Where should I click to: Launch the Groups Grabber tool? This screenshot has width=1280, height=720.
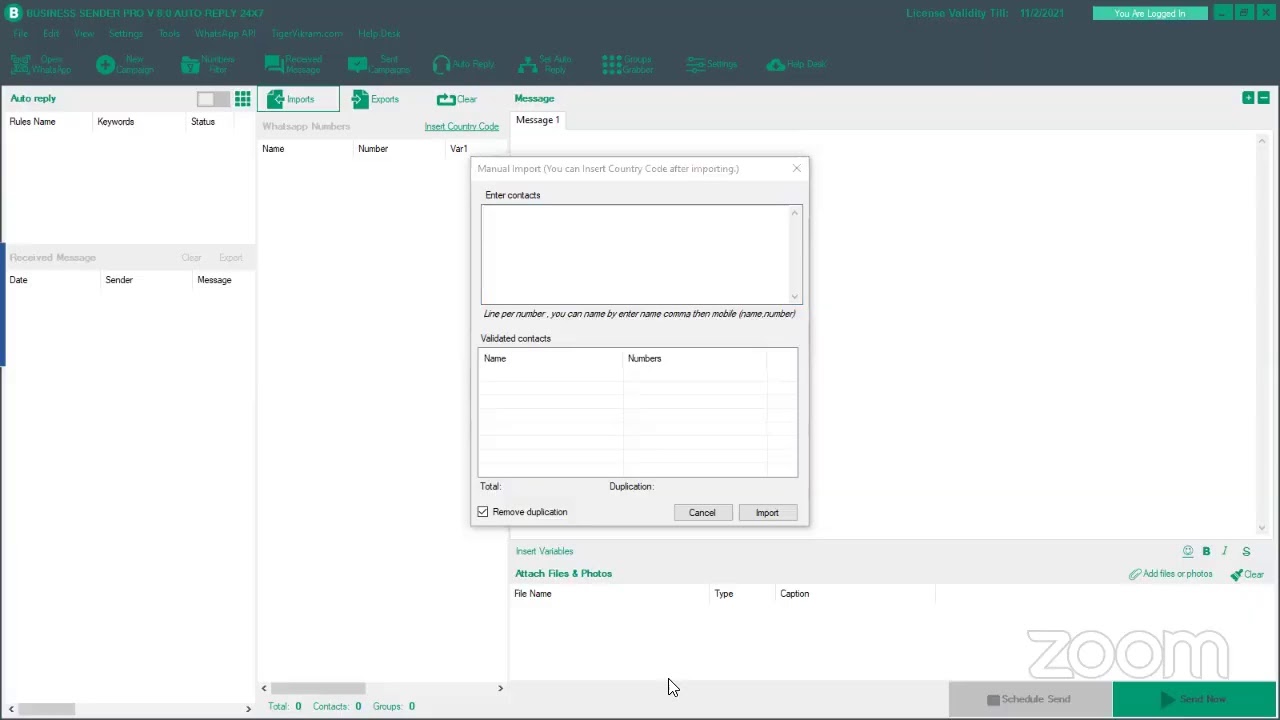coord(628,64)
